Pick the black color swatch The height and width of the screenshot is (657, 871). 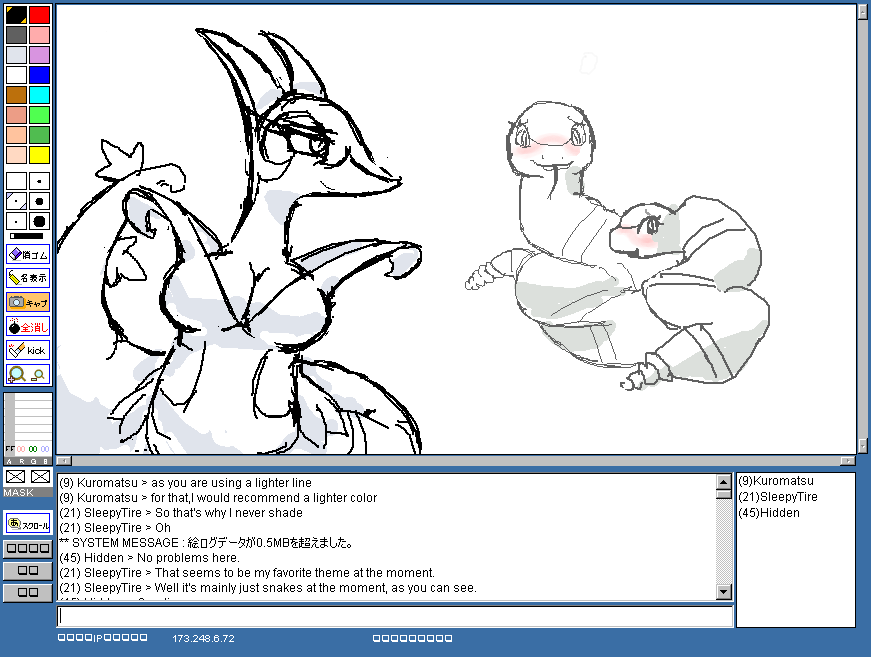(16, 15)
